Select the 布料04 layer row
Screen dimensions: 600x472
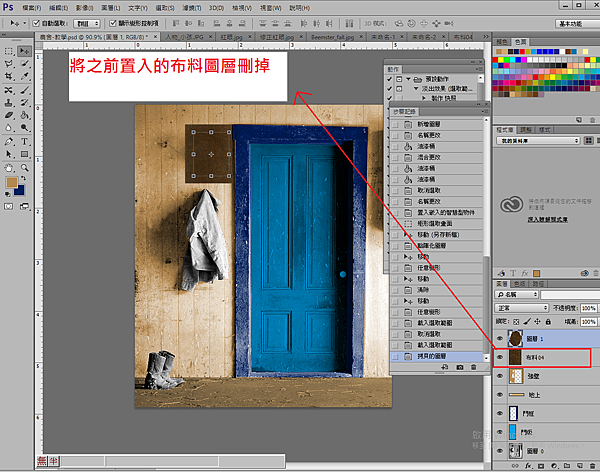pos(546,357)
